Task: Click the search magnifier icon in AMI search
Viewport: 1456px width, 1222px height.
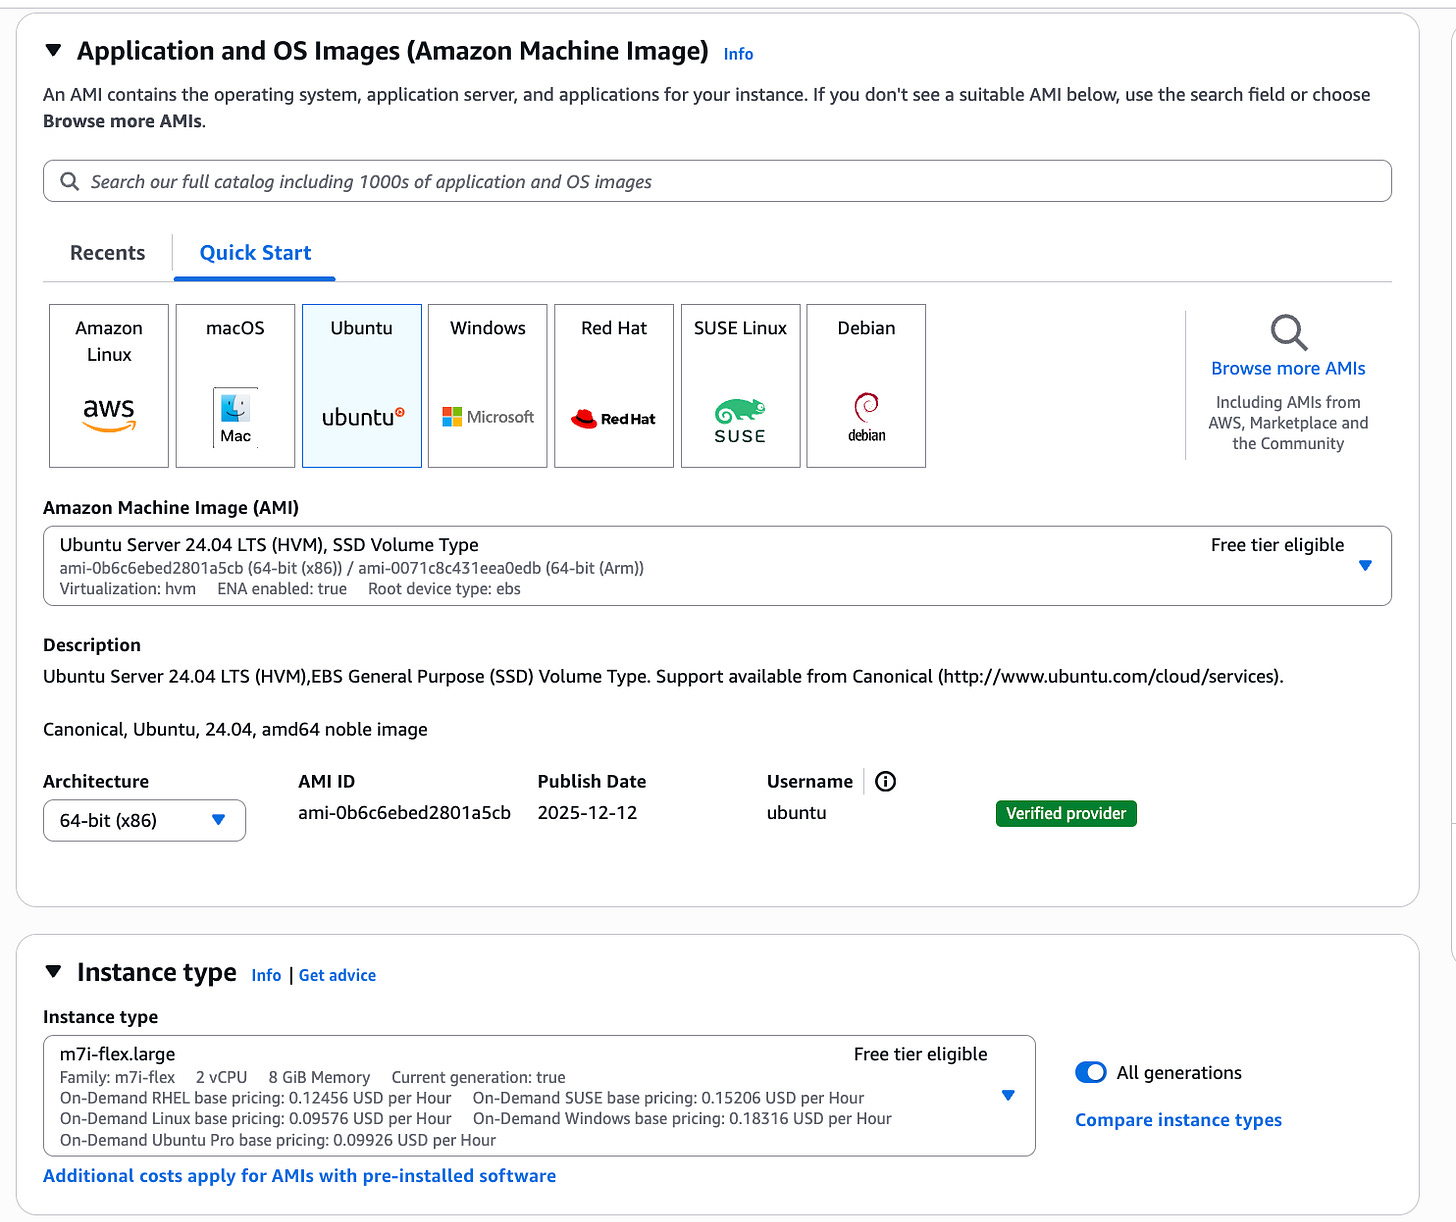Action: pos(69,181)
